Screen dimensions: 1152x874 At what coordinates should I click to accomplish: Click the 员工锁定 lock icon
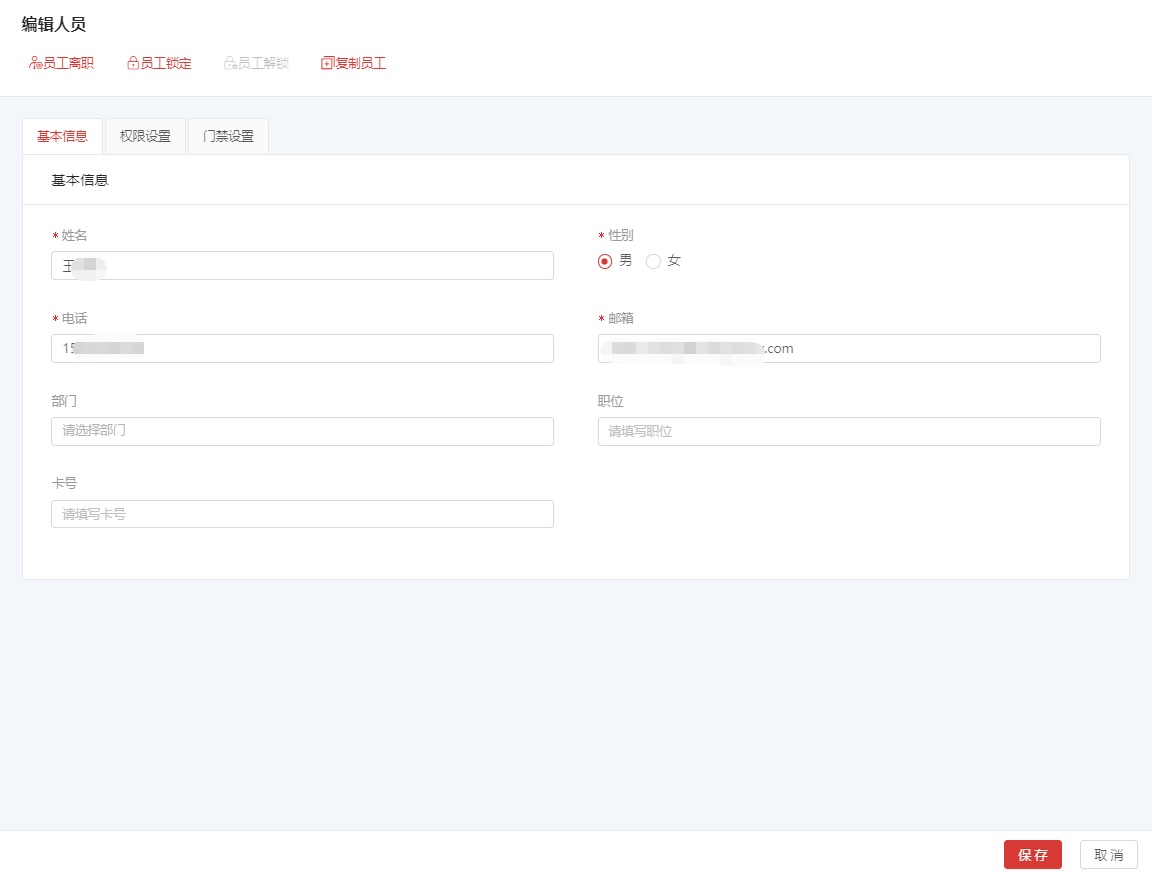(133, 63)
